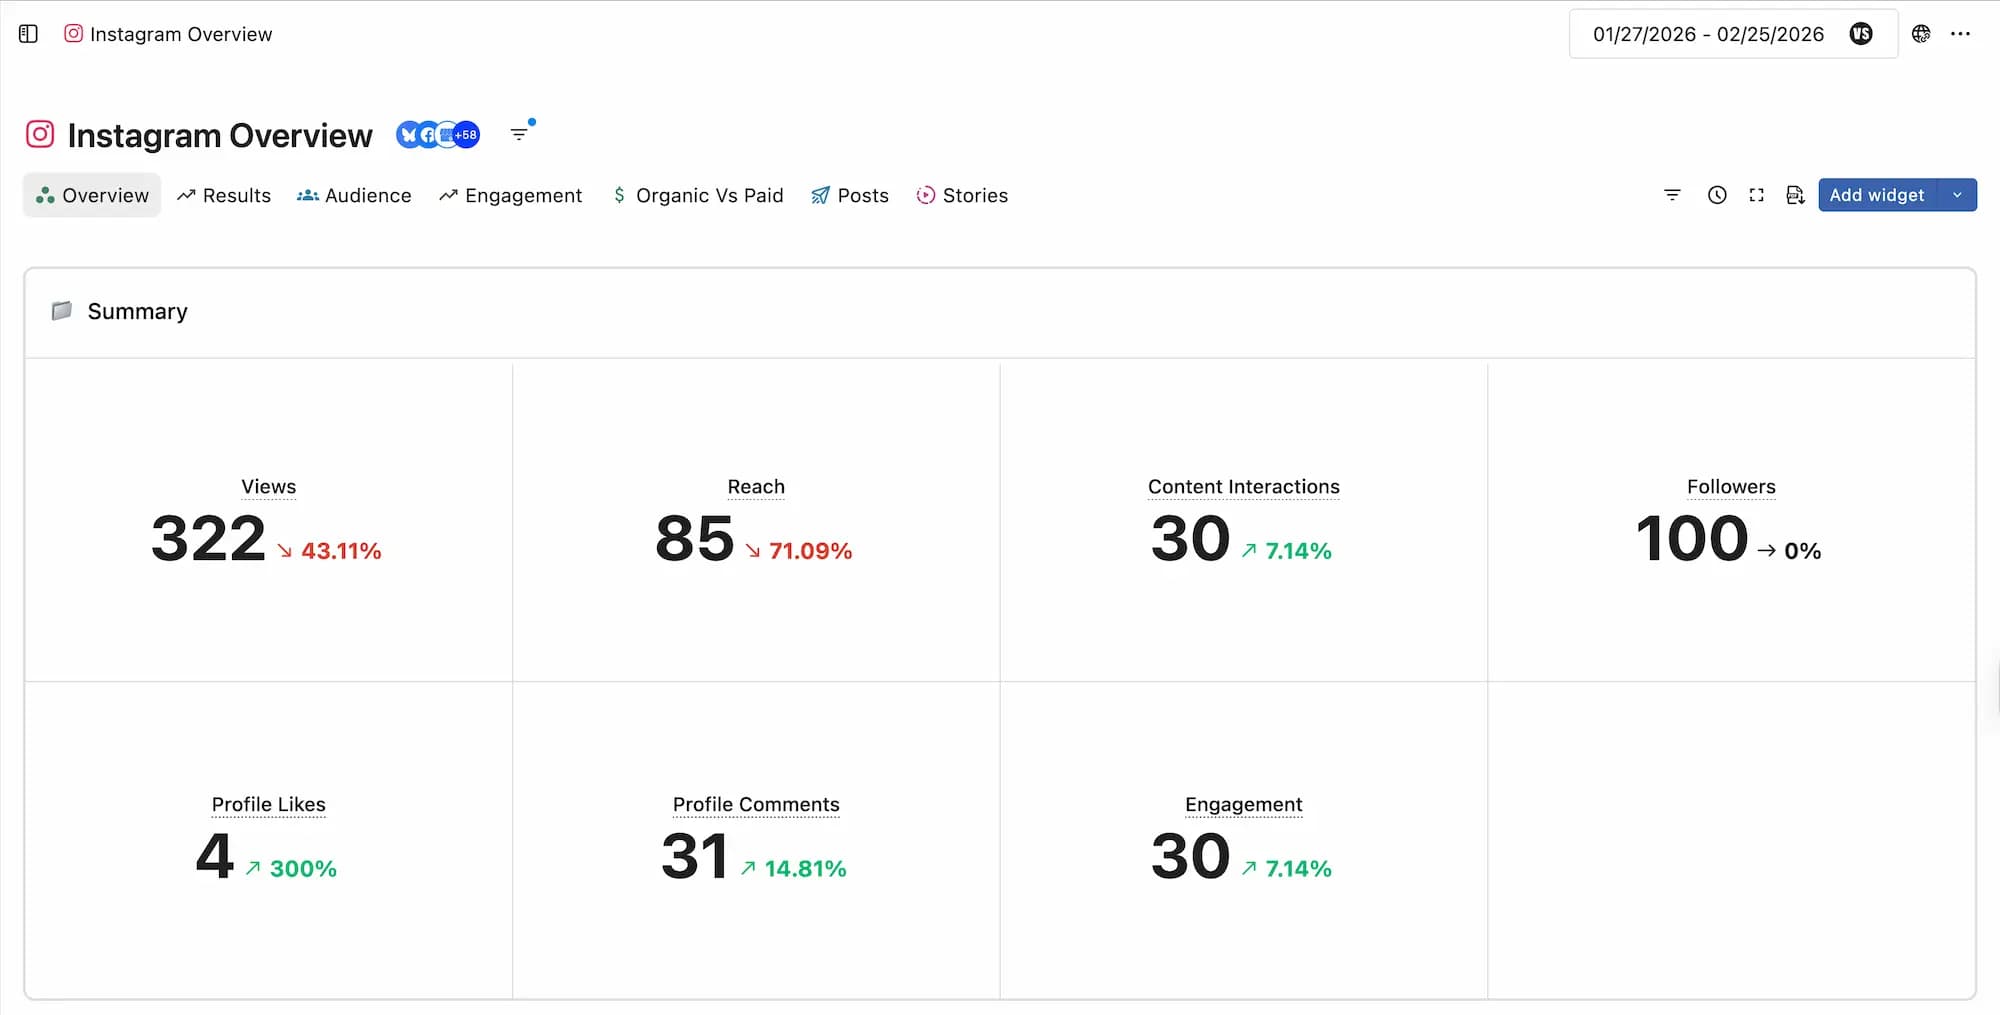Open the date range picker
This screenshot has width=2000, height=1015.
tap(1708, 34)
